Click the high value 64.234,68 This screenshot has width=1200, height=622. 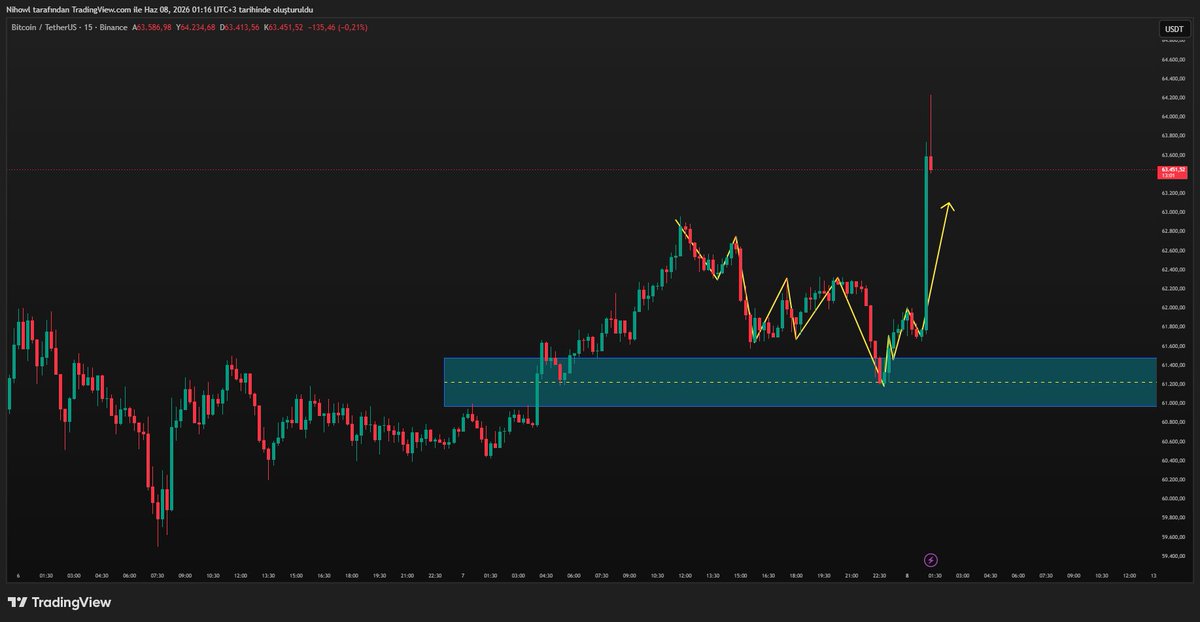[x=197, y=27]
